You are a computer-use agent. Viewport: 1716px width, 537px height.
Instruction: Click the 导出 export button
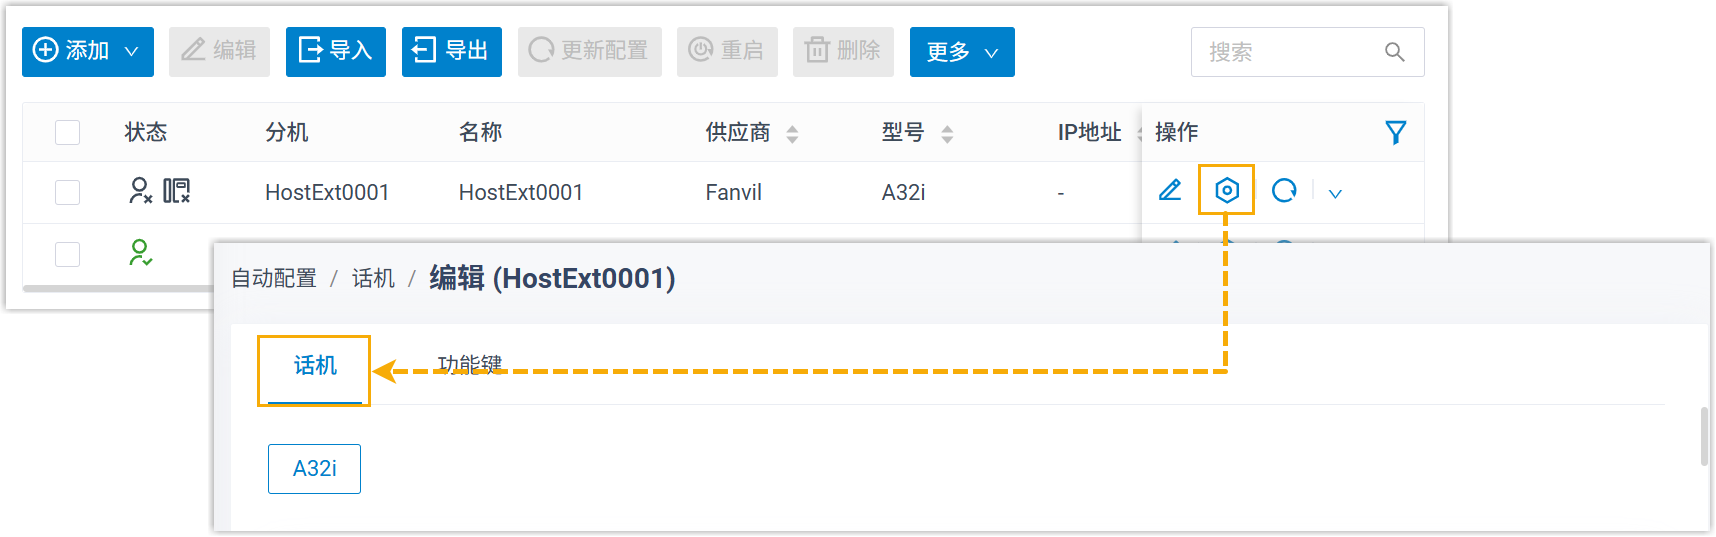click(451, 52)
